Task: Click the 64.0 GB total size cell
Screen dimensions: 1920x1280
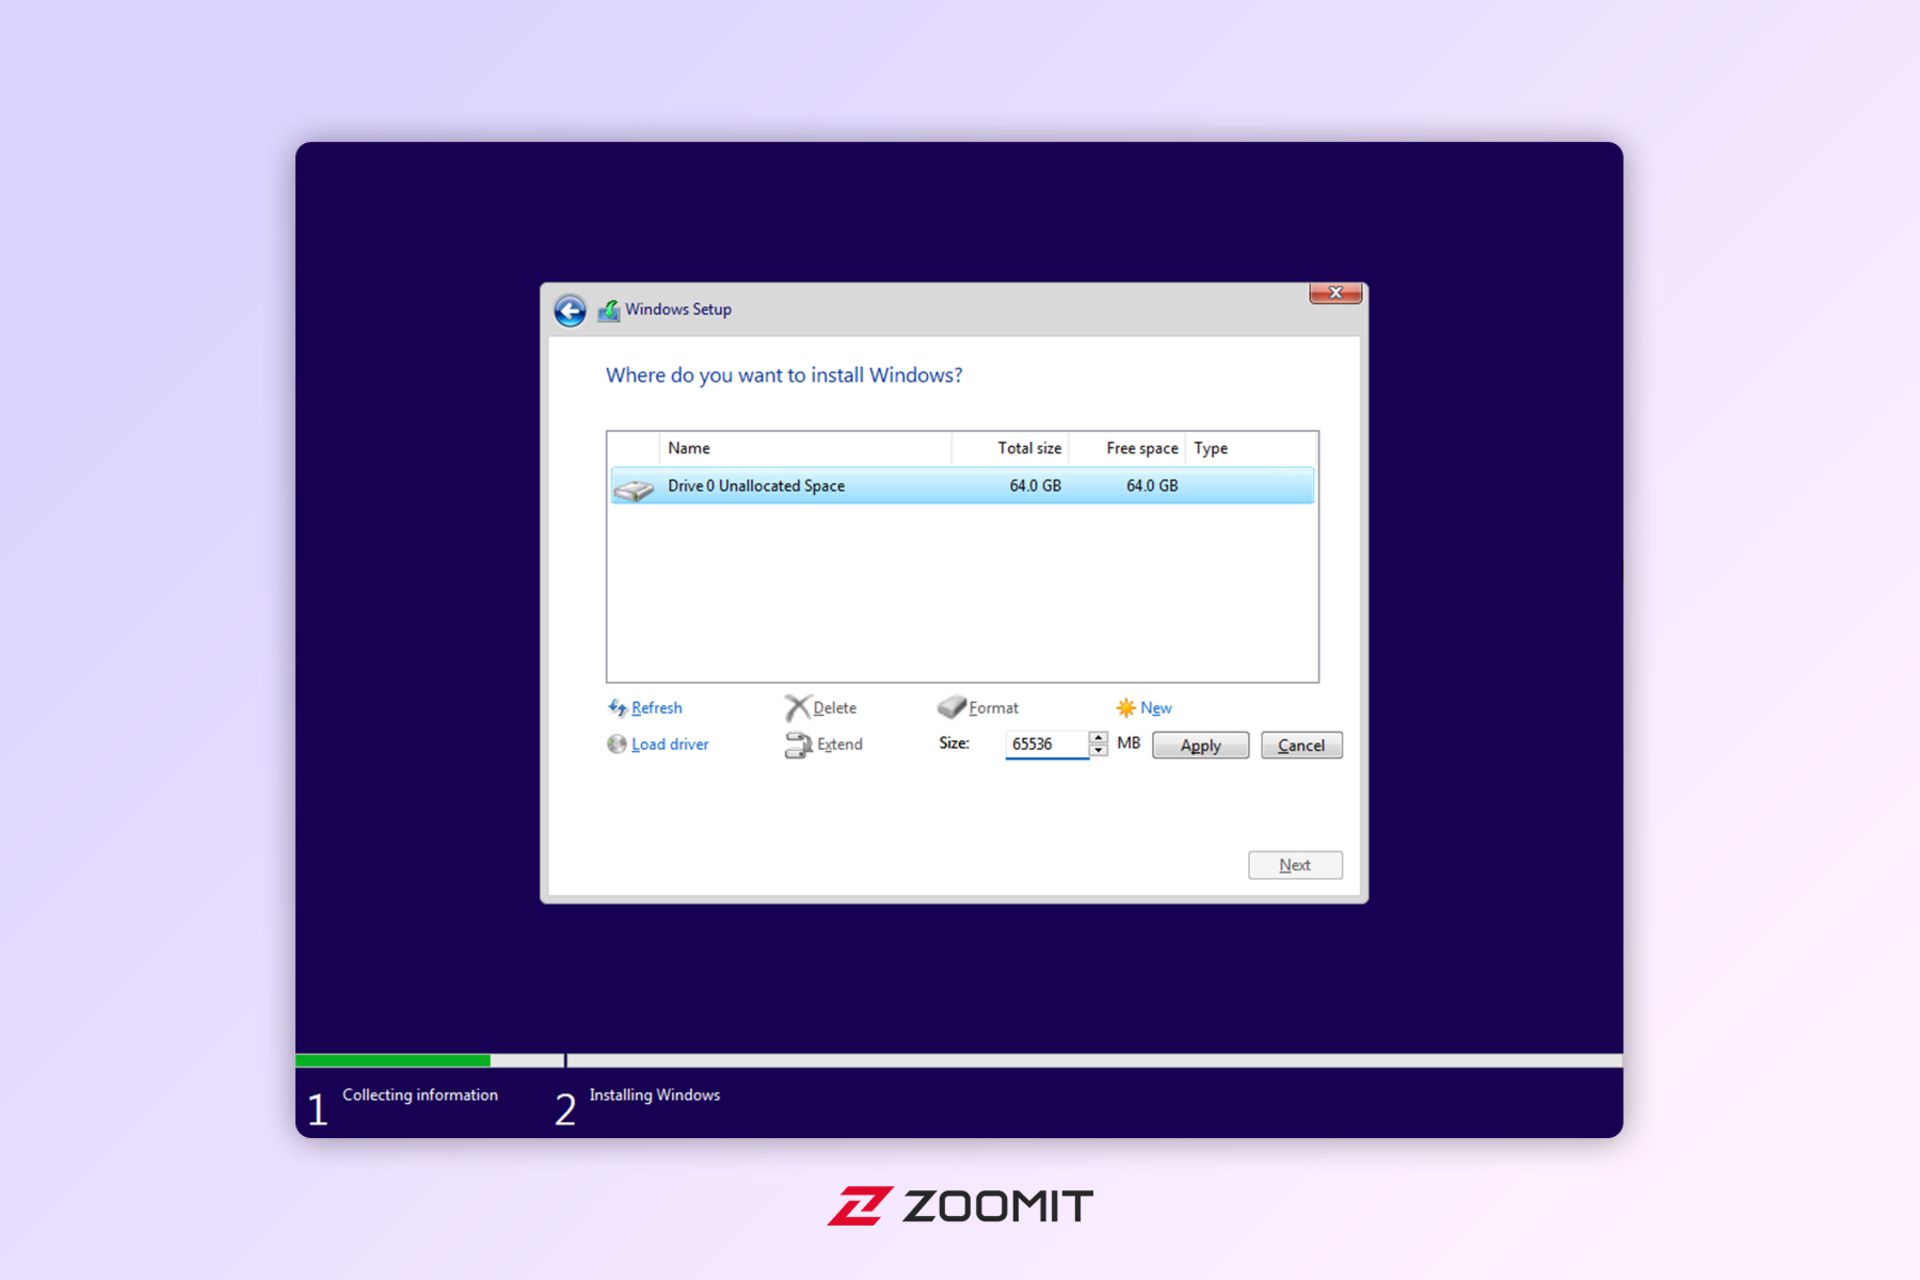Action: coord(1035,486)
